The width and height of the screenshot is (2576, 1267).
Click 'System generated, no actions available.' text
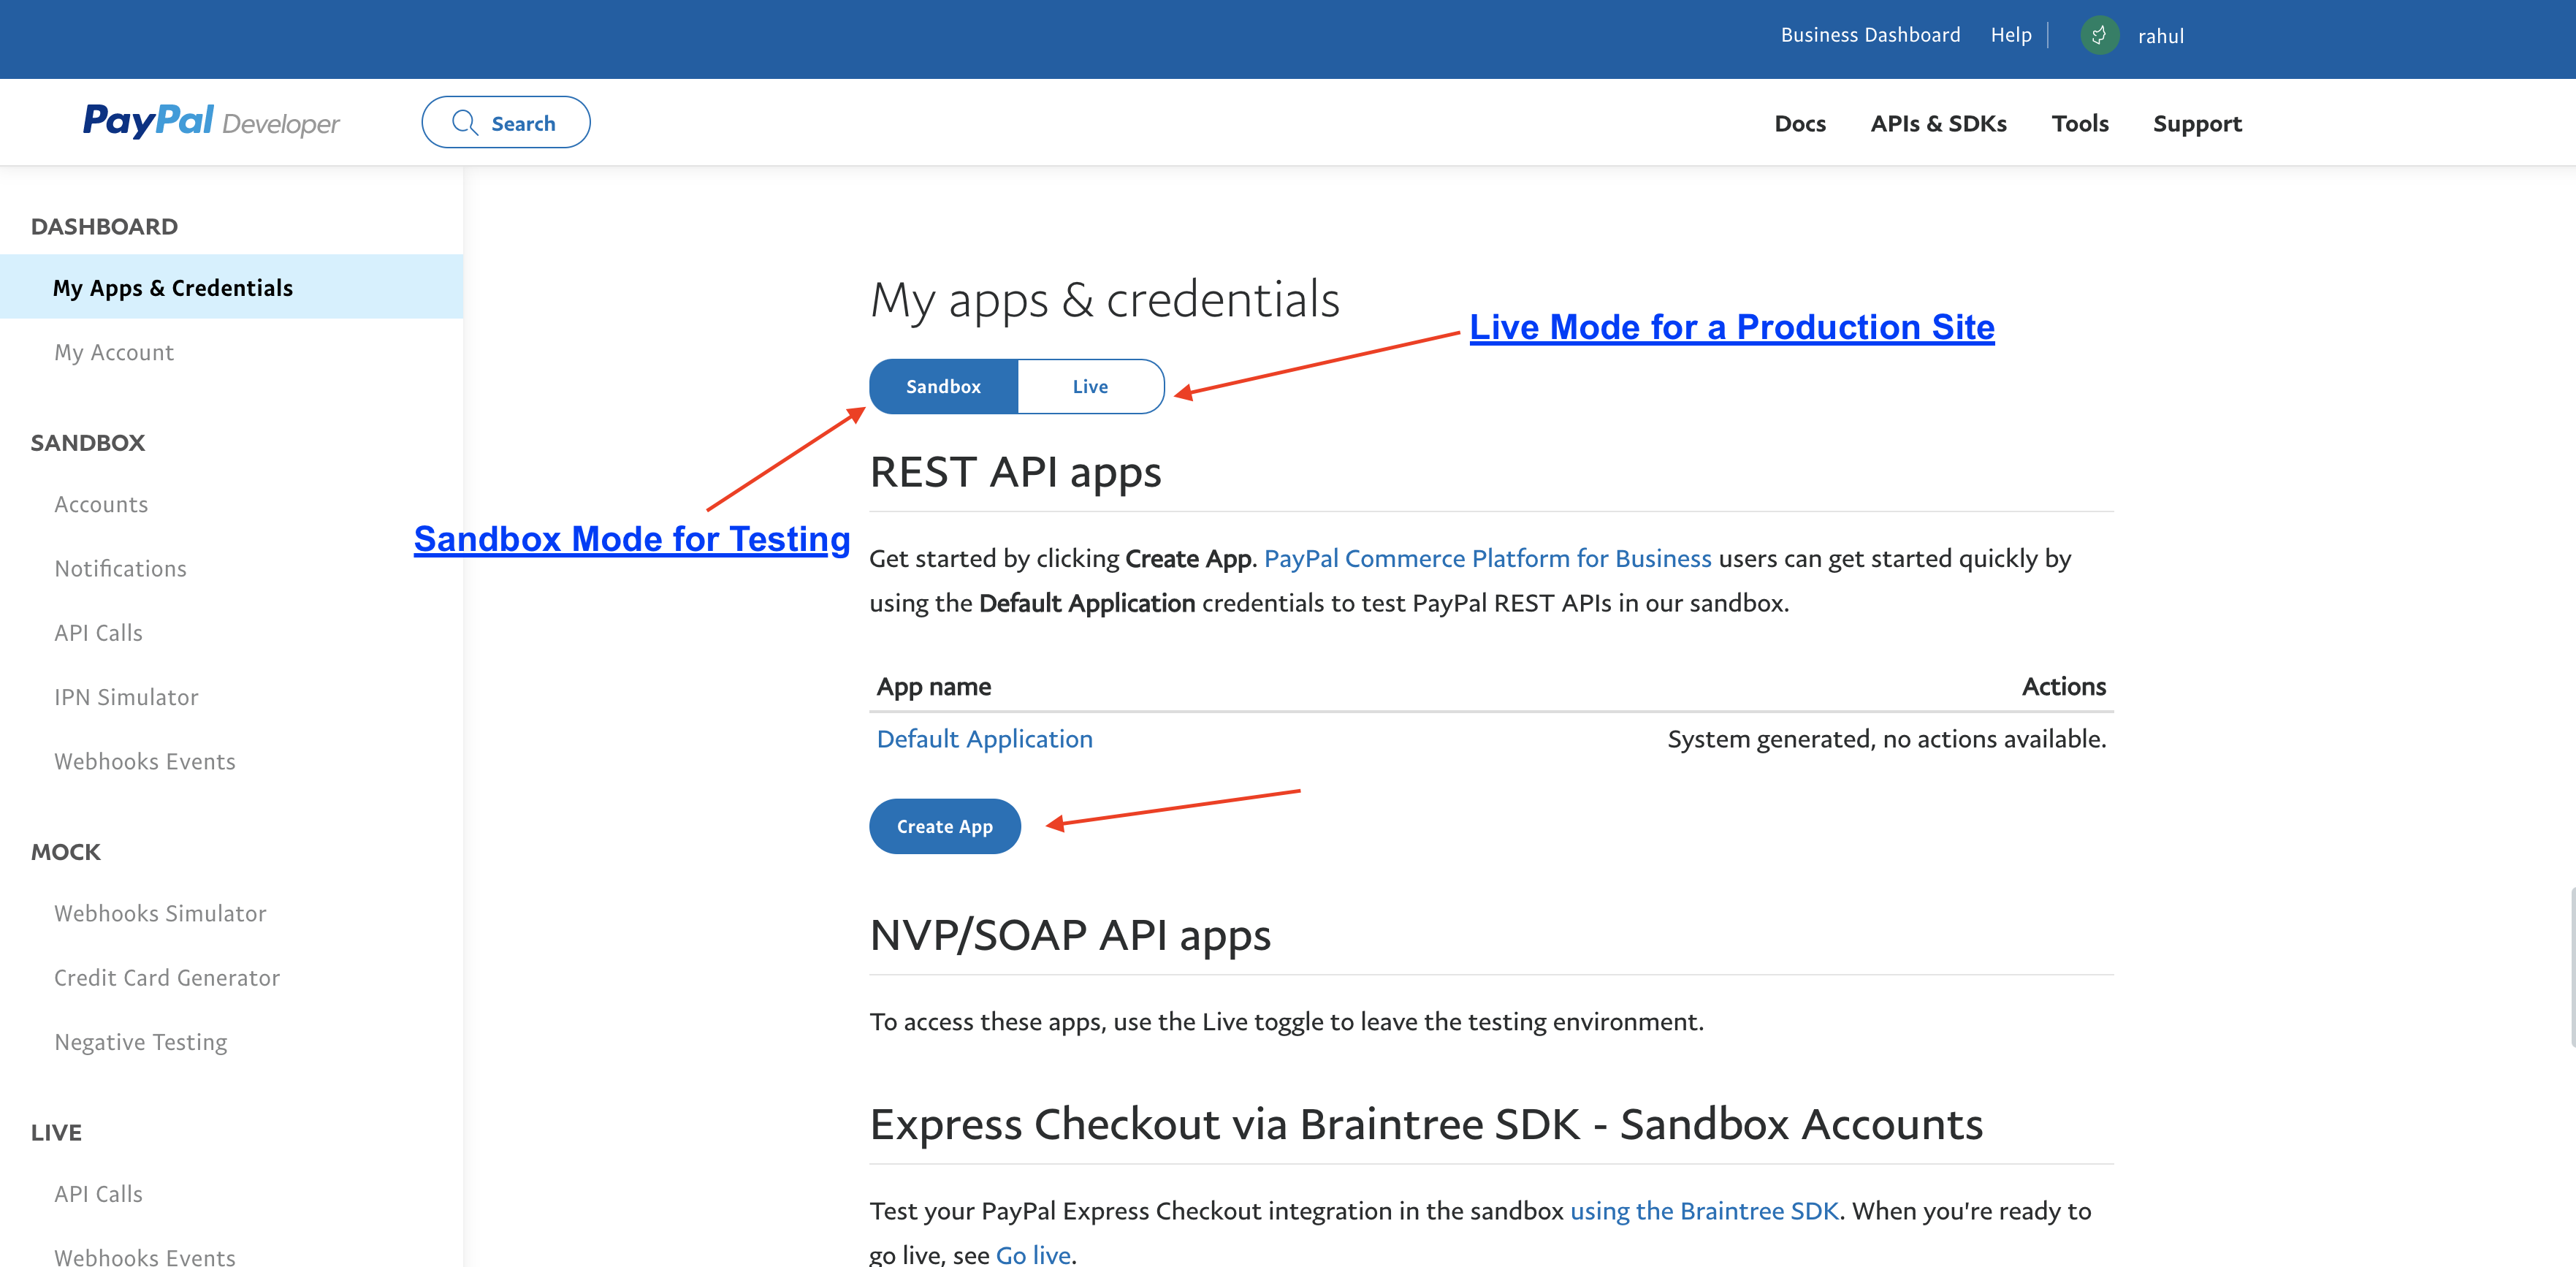pyautogui.click(x=1887, y=739)
